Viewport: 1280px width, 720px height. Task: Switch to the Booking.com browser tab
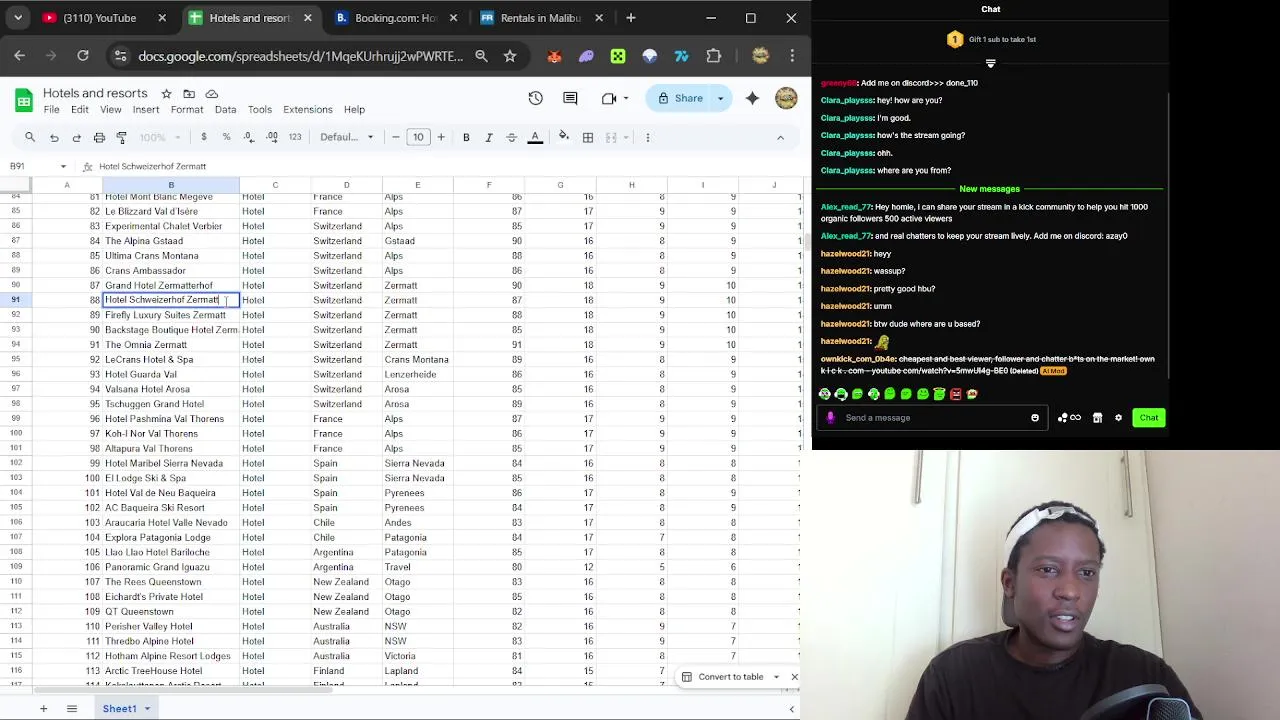397,18
